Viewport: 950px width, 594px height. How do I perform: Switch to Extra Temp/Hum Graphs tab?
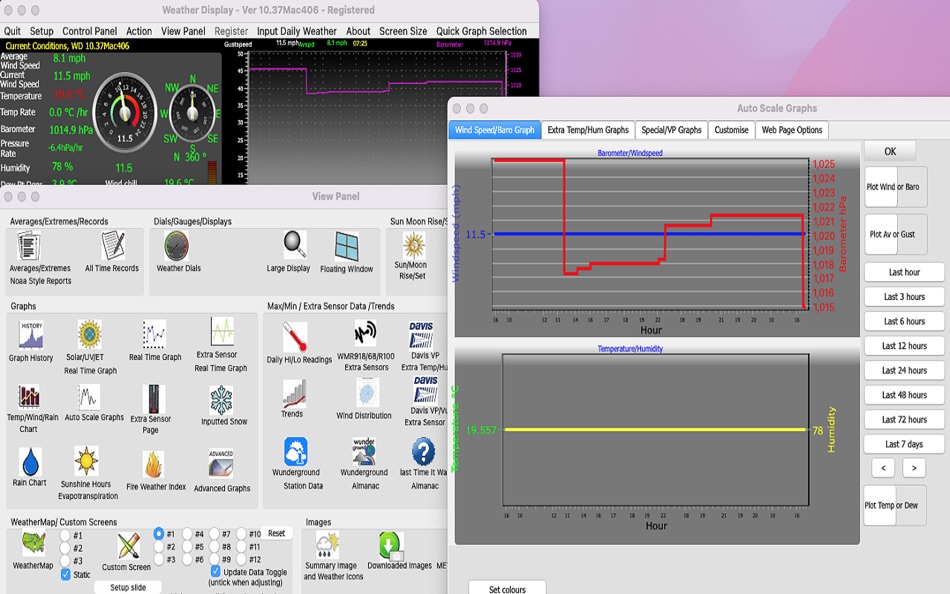click(588, 130)
